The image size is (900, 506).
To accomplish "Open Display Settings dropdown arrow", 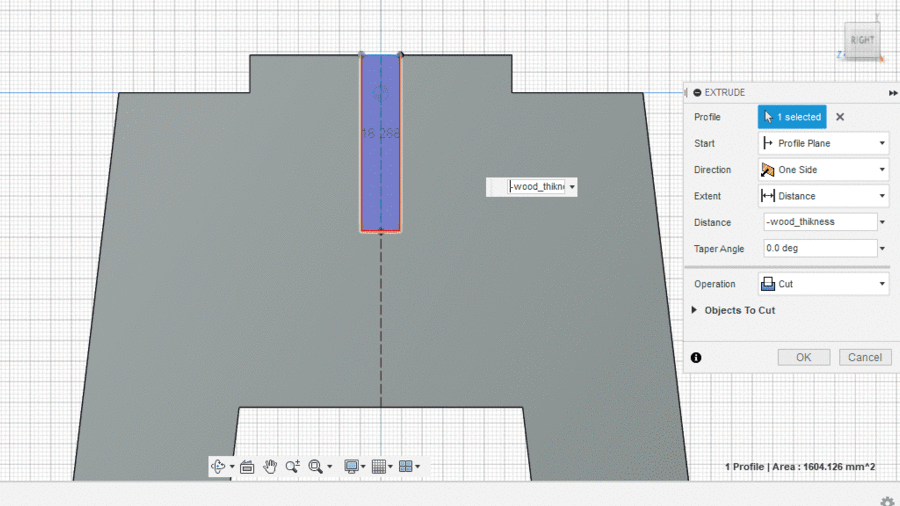I will [x=363, y=466].
